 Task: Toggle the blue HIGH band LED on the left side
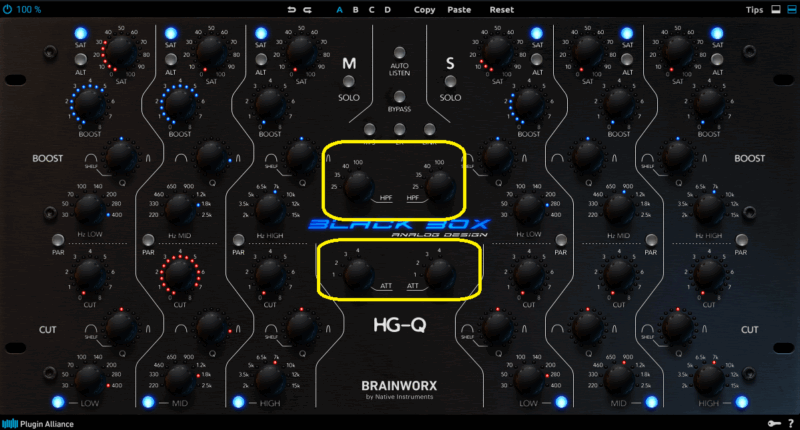[x=238, y=402]
